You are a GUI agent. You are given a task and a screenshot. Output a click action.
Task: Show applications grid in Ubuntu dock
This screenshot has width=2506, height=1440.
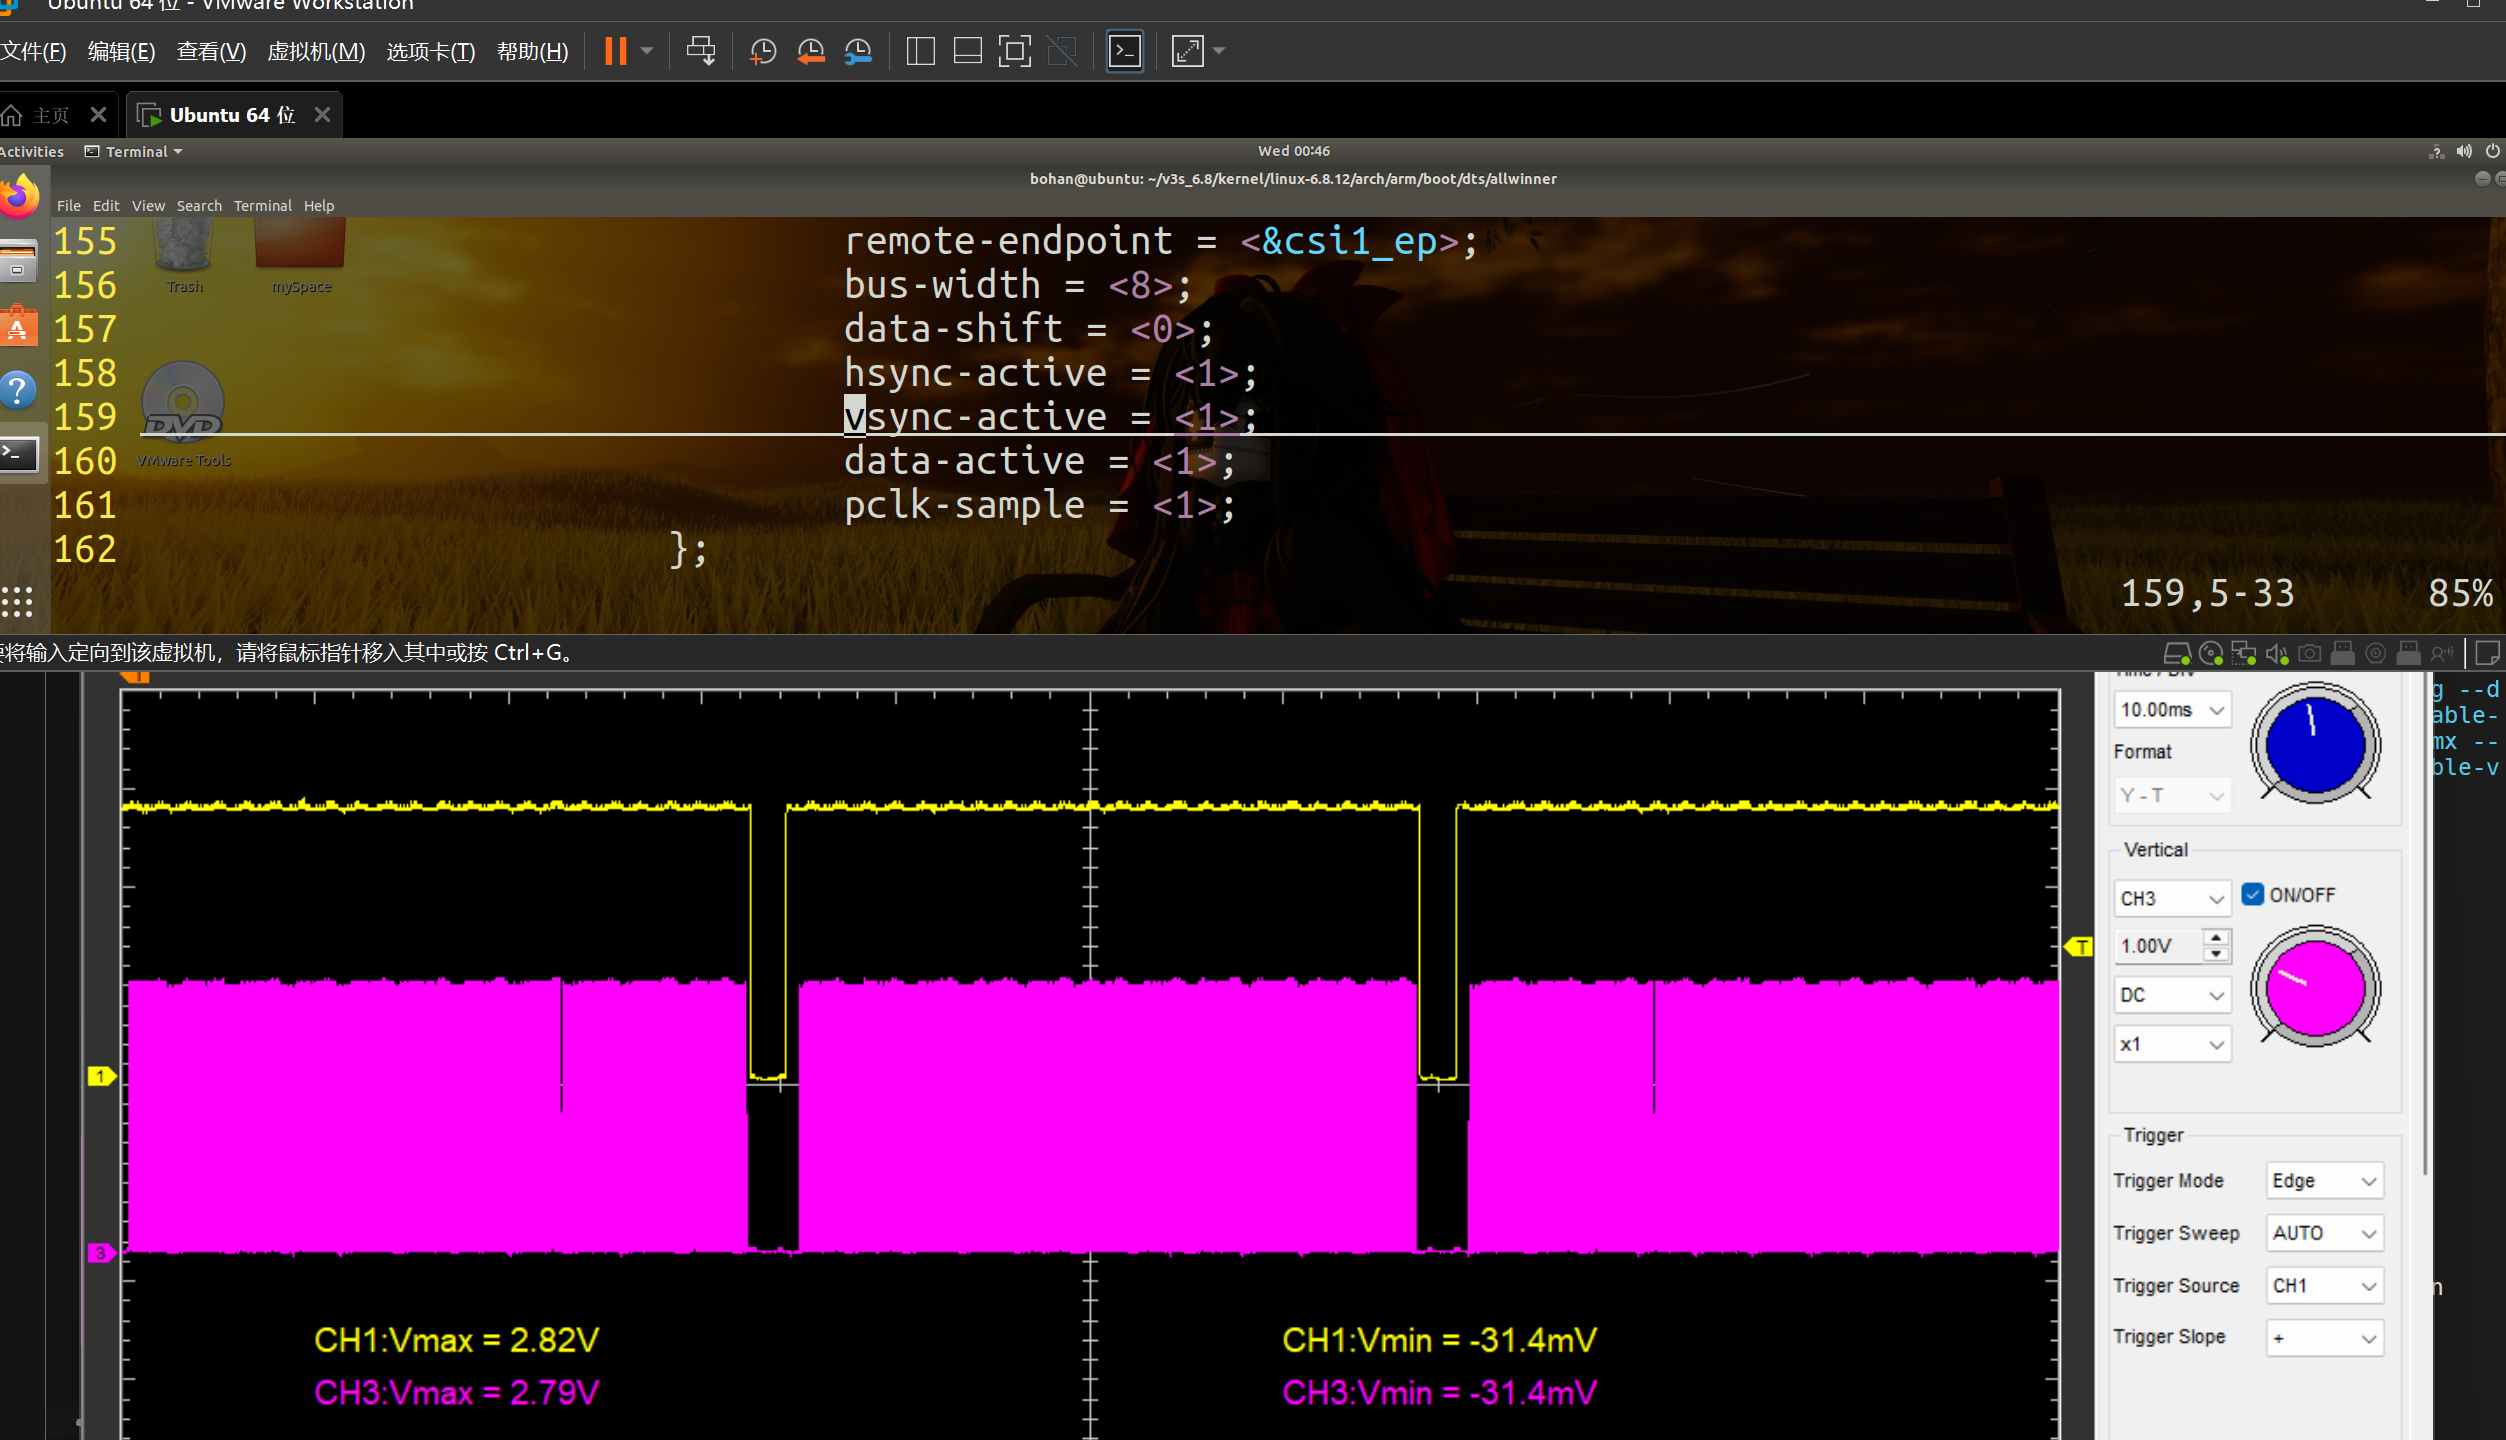[x=17, y=601]
